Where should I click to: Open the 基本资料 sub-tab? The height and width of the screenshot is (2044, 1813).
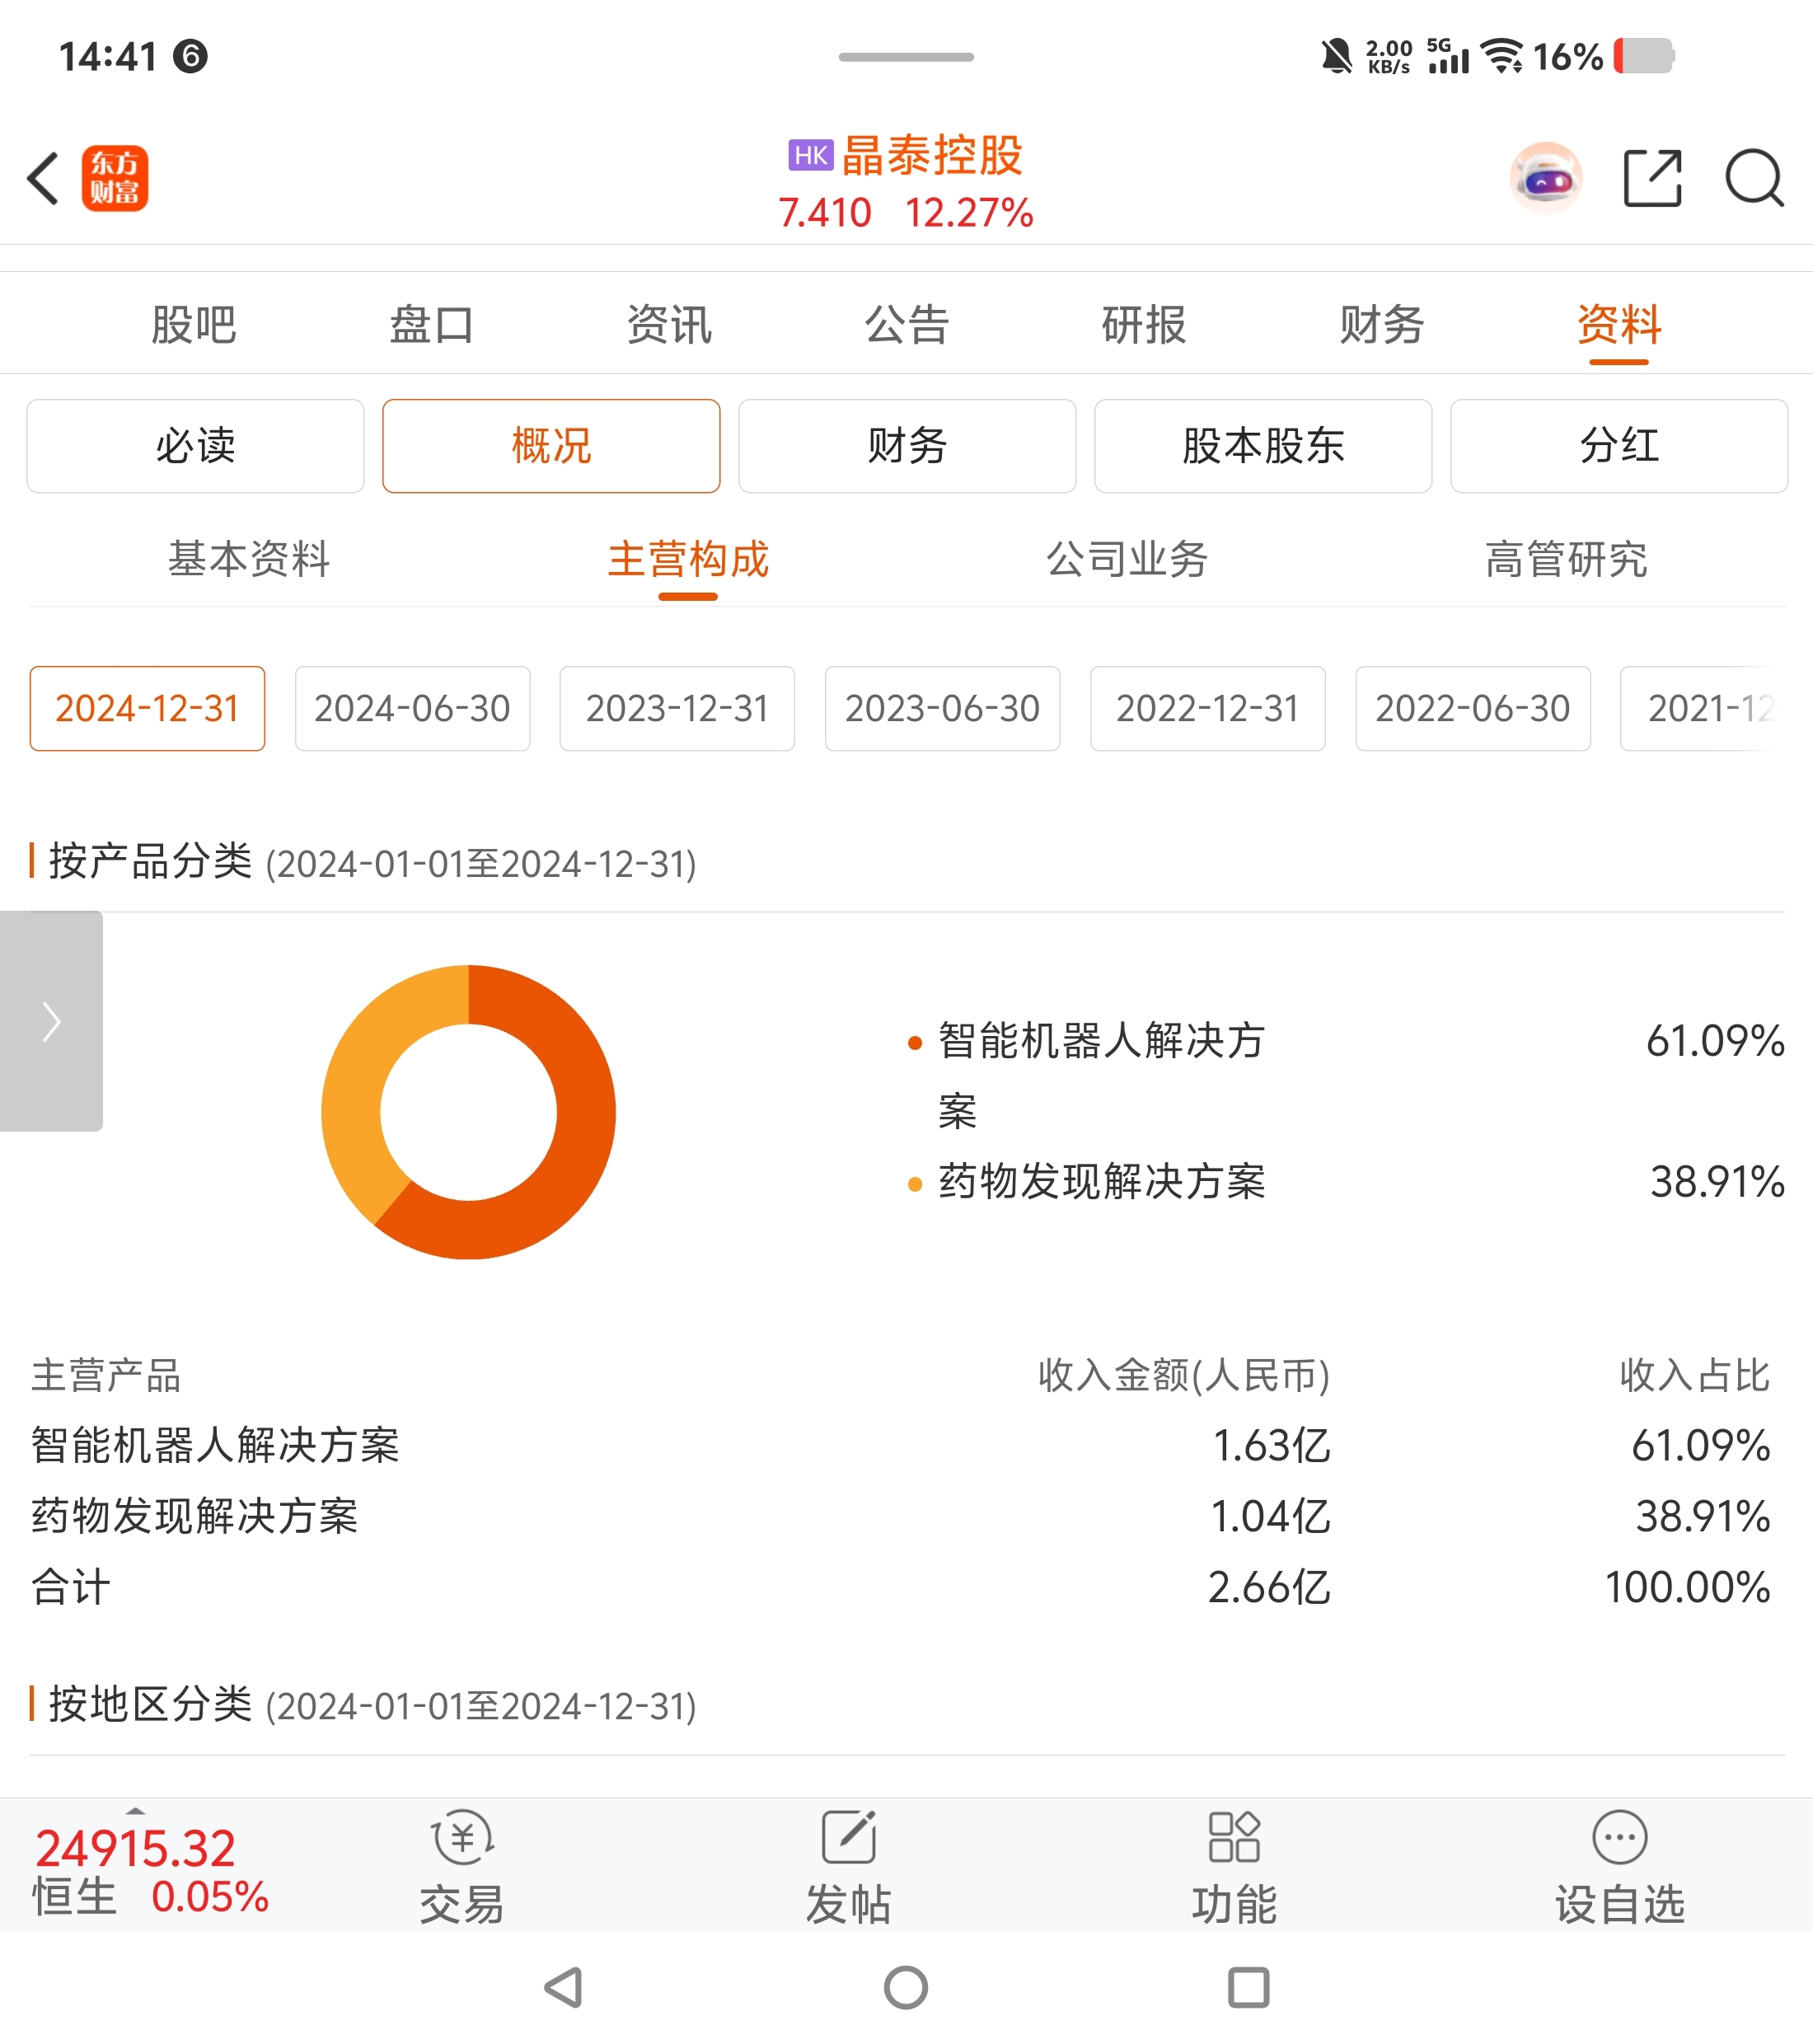pos(249,559)
